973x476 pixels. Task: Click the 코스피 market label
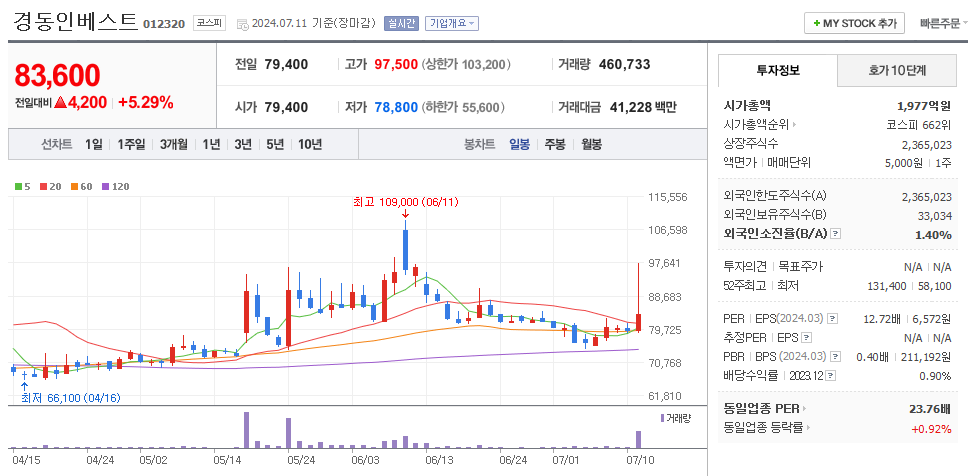point(209,24)
